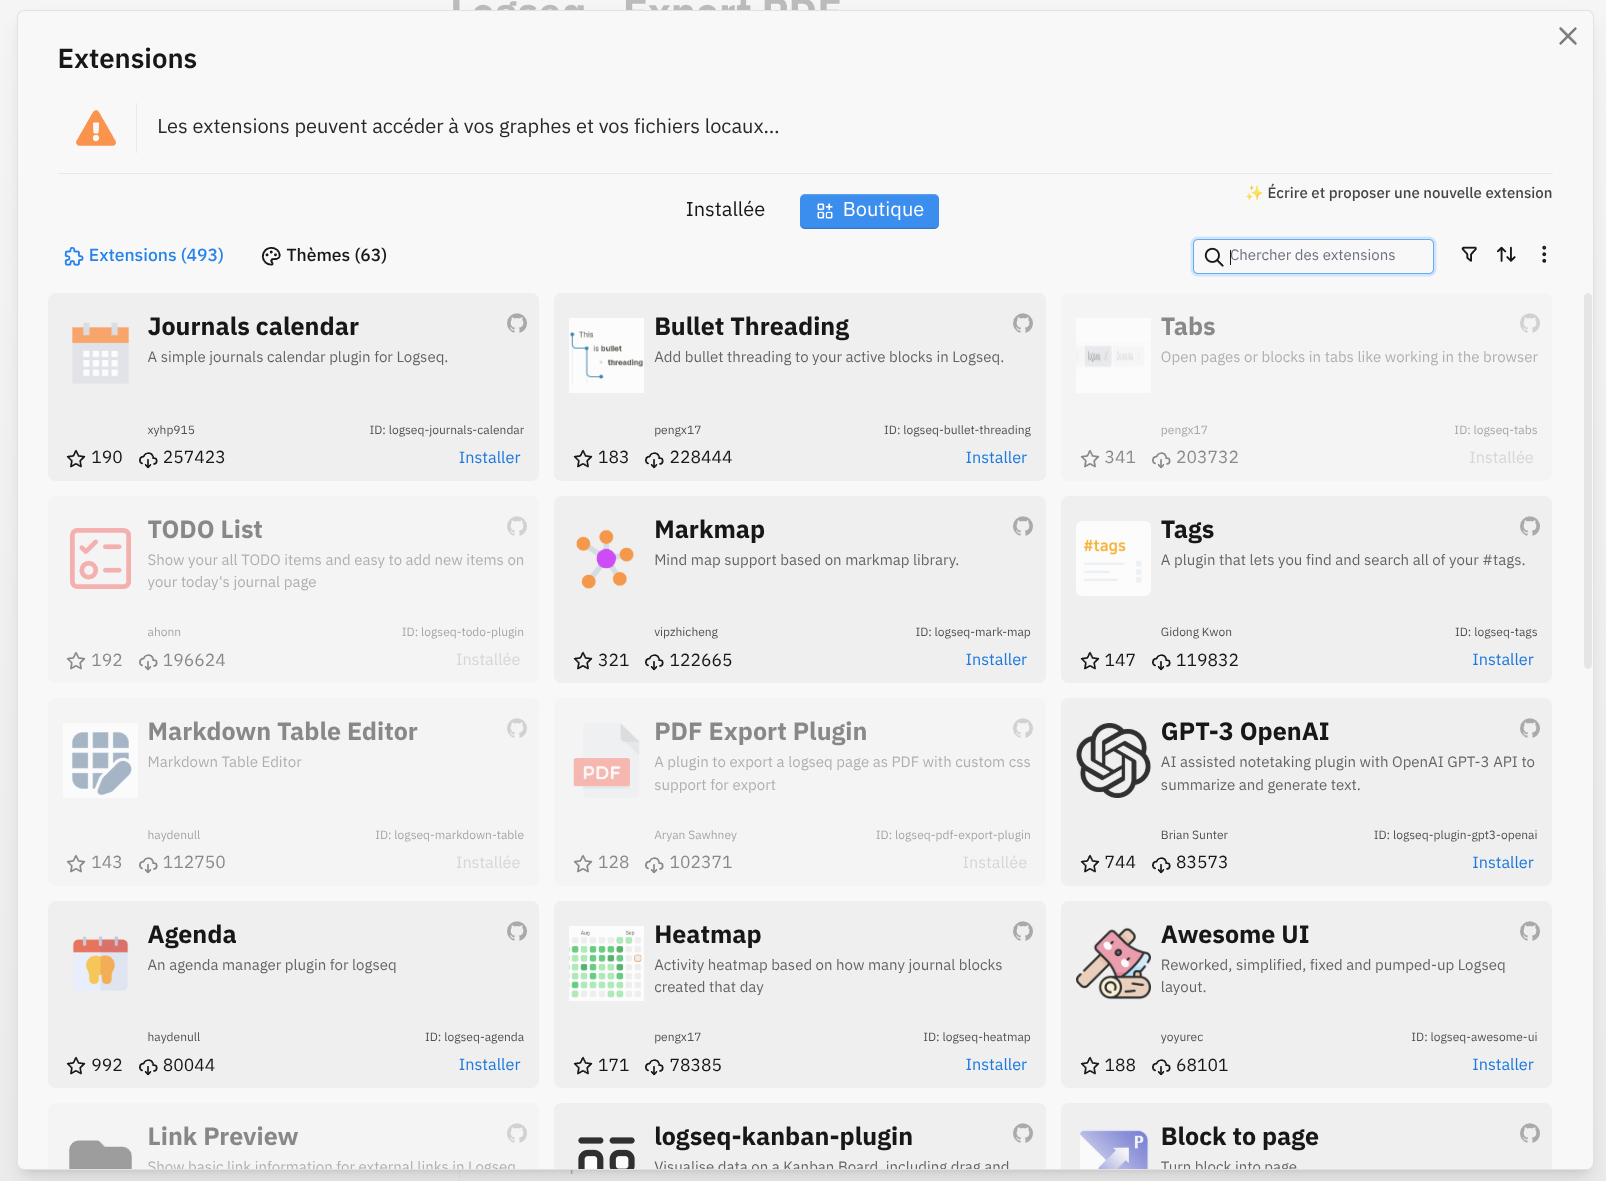This screenshot has width=1606, height=1181.
Task: Install the Awesome UI plugin
Action: coord(1502,1065)
